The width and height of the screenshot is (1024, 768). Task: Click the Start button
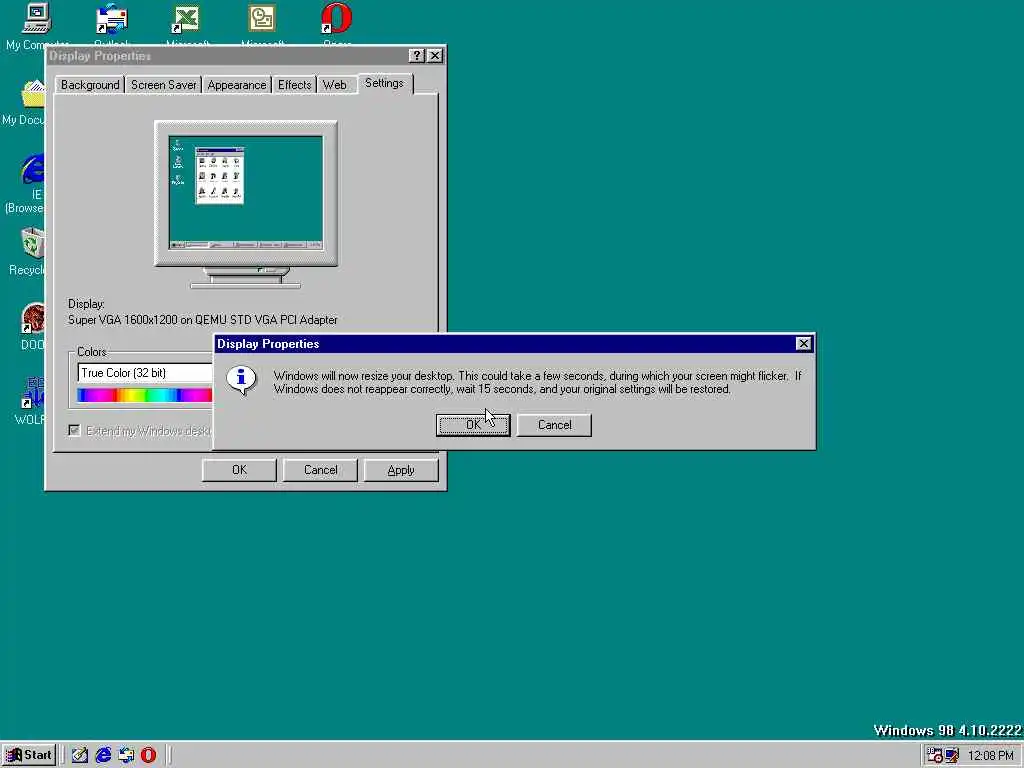pos(29,755)
